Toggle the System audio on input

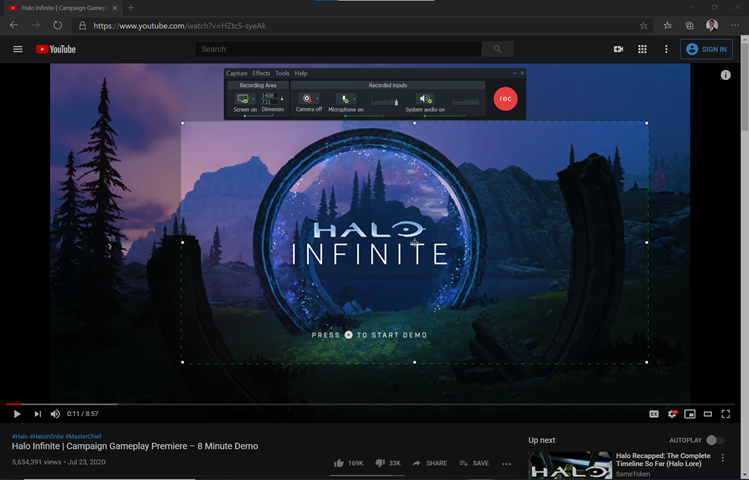[426, 99]
